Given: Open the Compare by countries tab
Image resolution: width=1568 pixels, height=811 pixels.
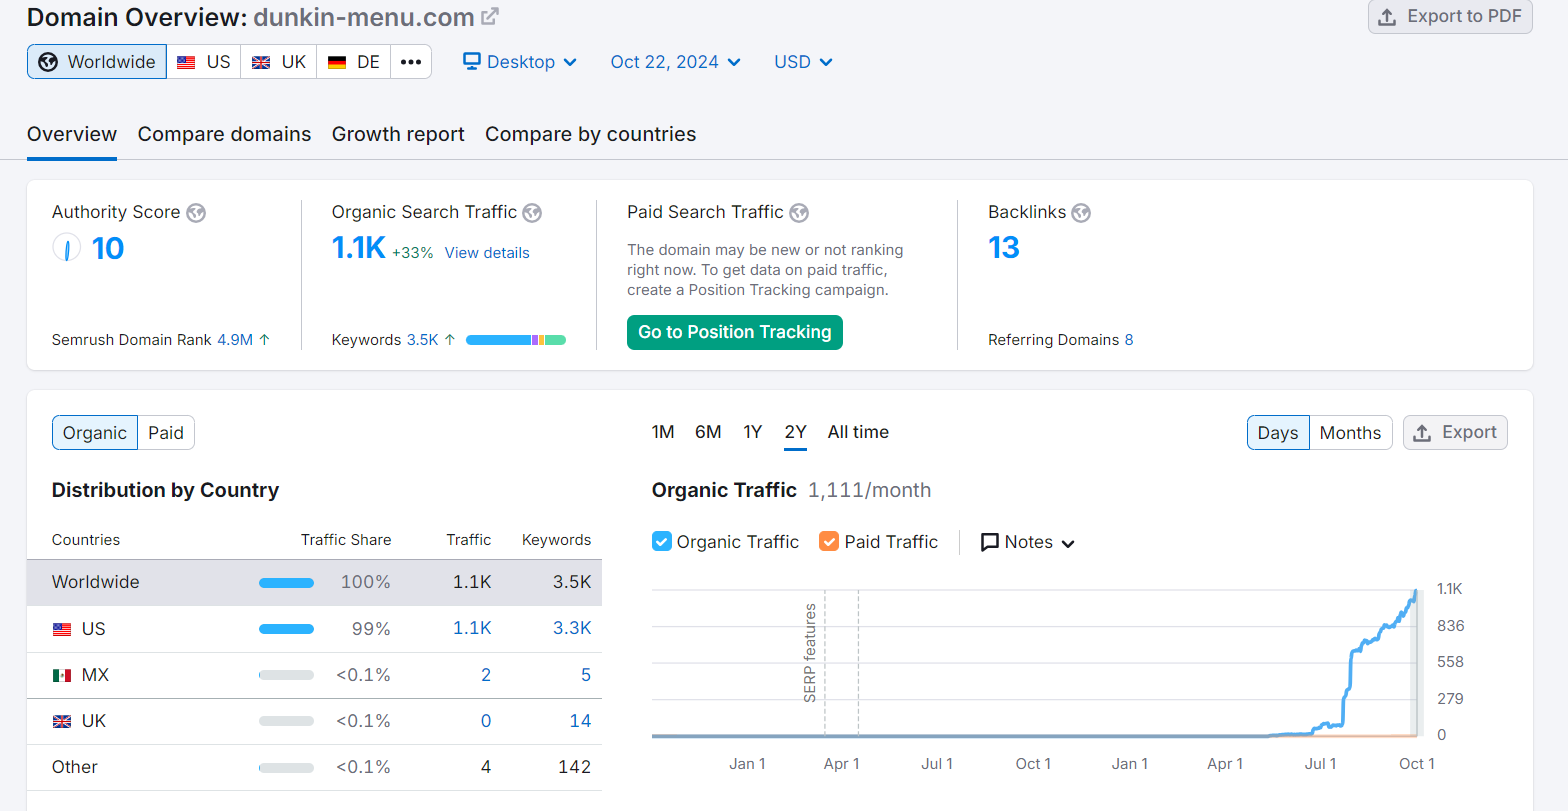Looking at the screenshot, I should coord(591,134).
